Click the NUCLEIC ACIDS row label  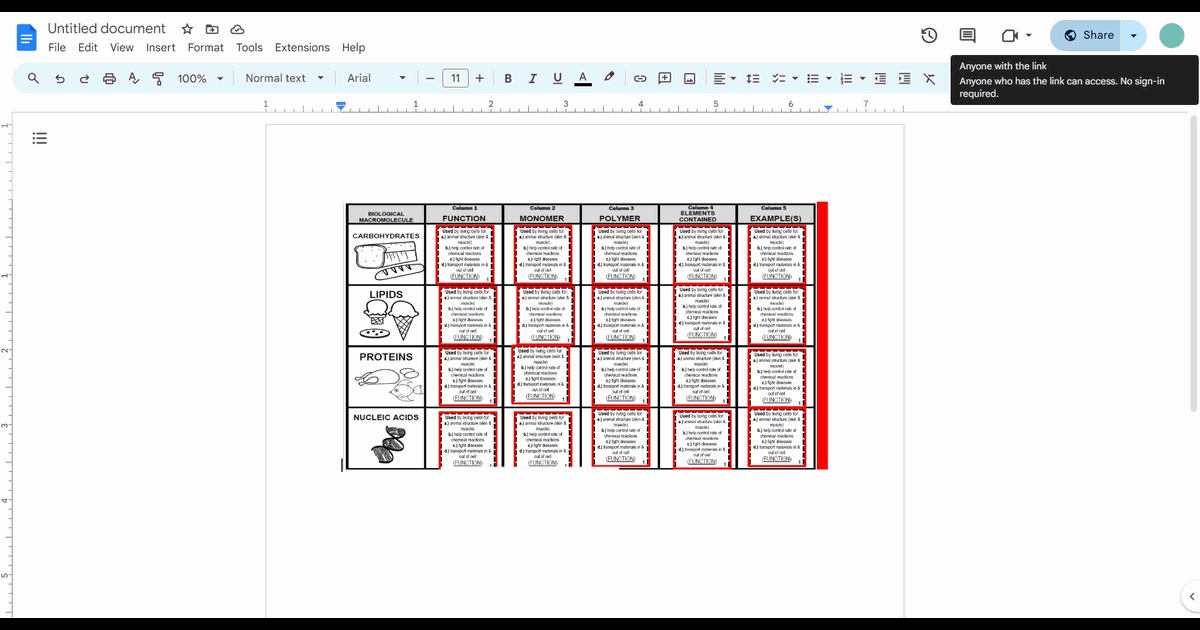tap(386, 417)
